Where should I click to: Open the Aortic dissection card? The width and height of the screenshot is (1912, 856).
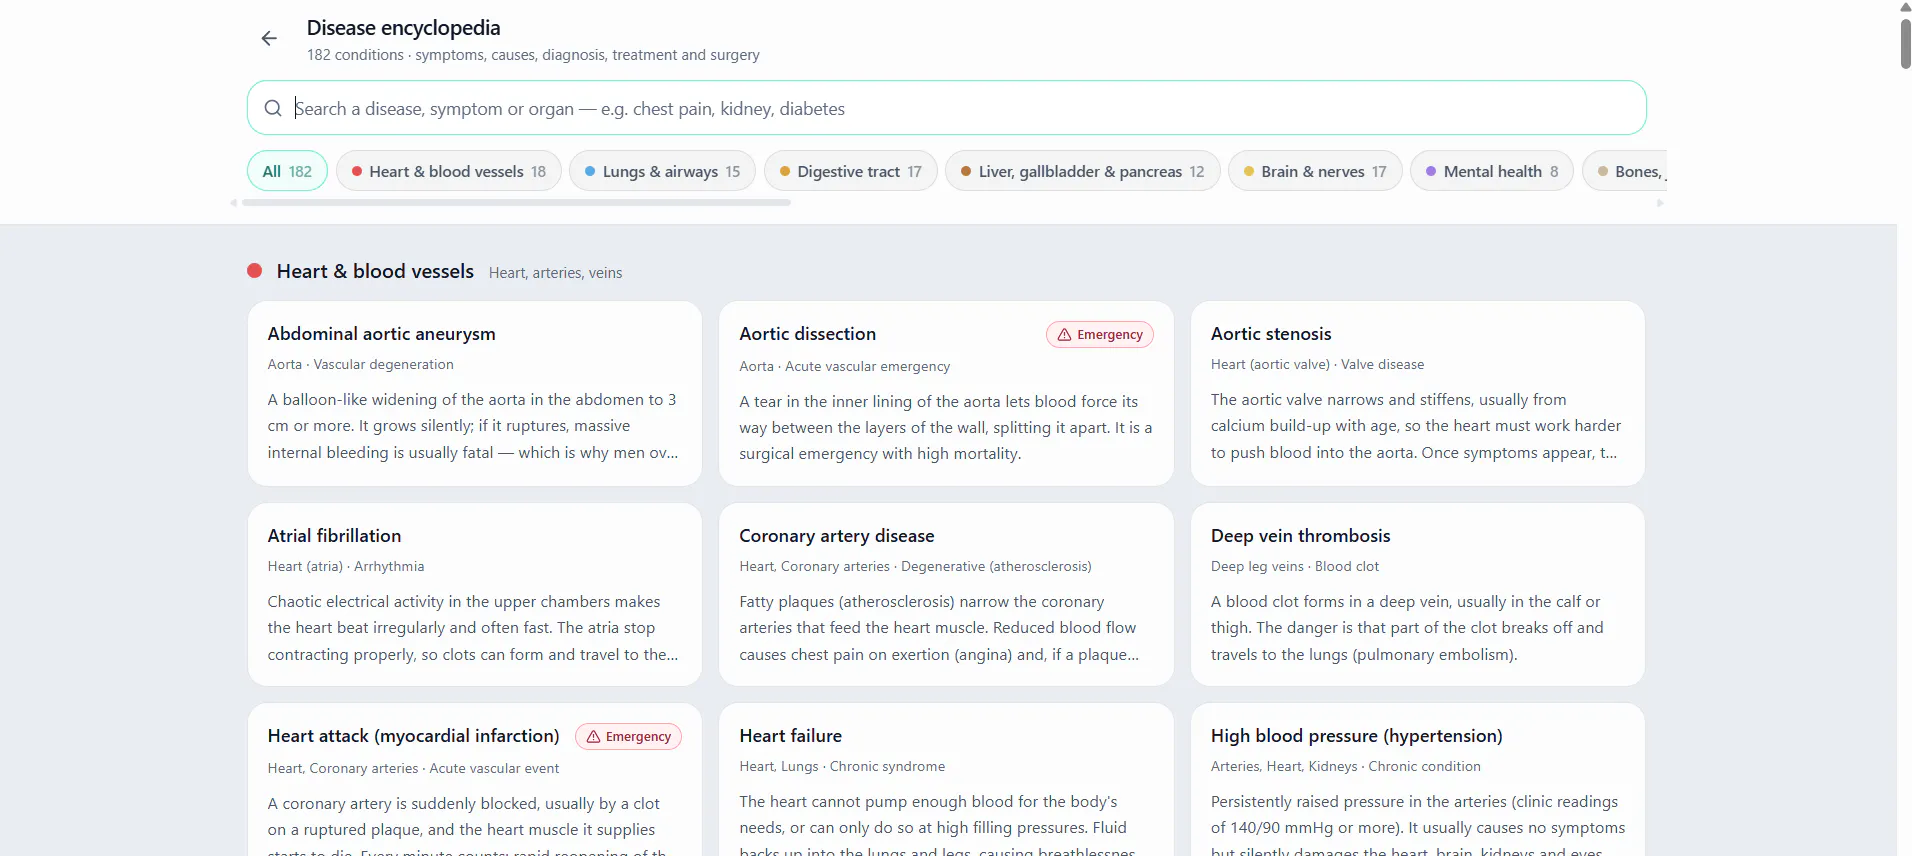click(x=946, y=394)
